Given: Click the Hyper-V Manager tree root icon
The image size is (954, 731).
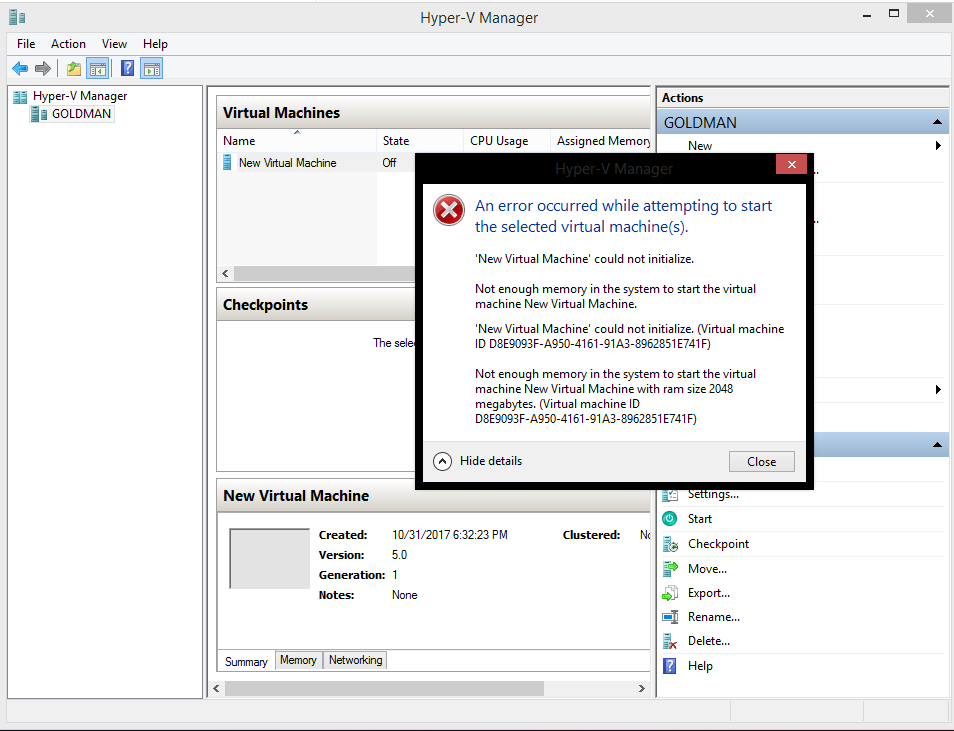Looking at the screenshot, I should [20, 96].
